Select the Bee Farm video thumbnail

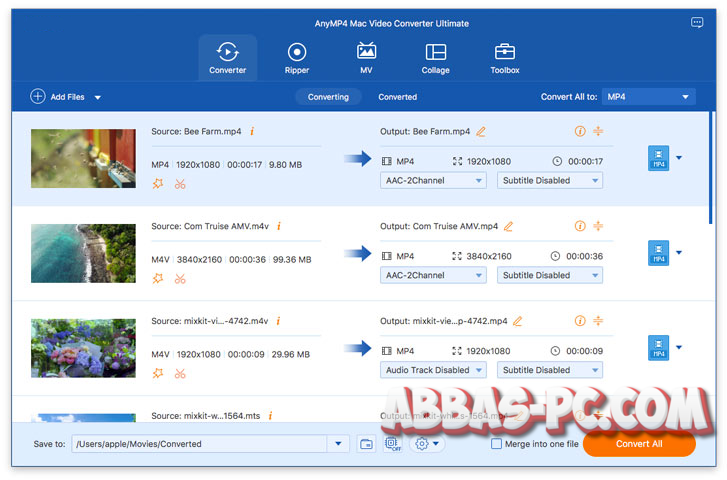[83, 158]
